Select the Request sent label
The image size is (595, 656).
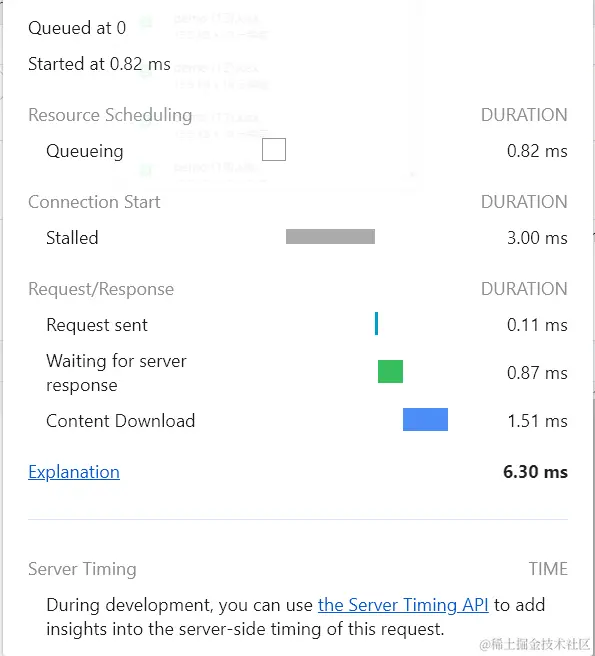(x=97, y=325)
